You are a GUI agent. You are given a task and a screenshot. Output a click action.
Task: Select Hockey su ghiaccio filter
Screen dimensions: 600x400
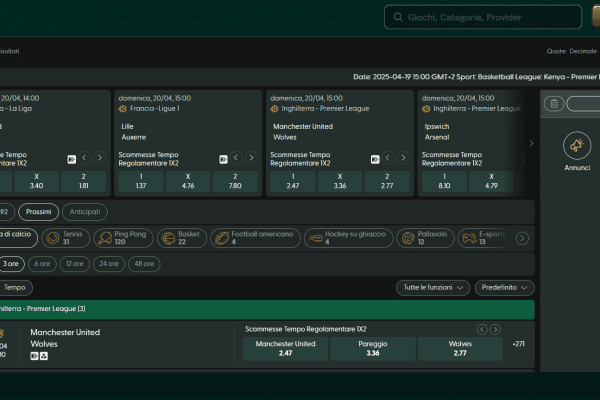[349, 238]
